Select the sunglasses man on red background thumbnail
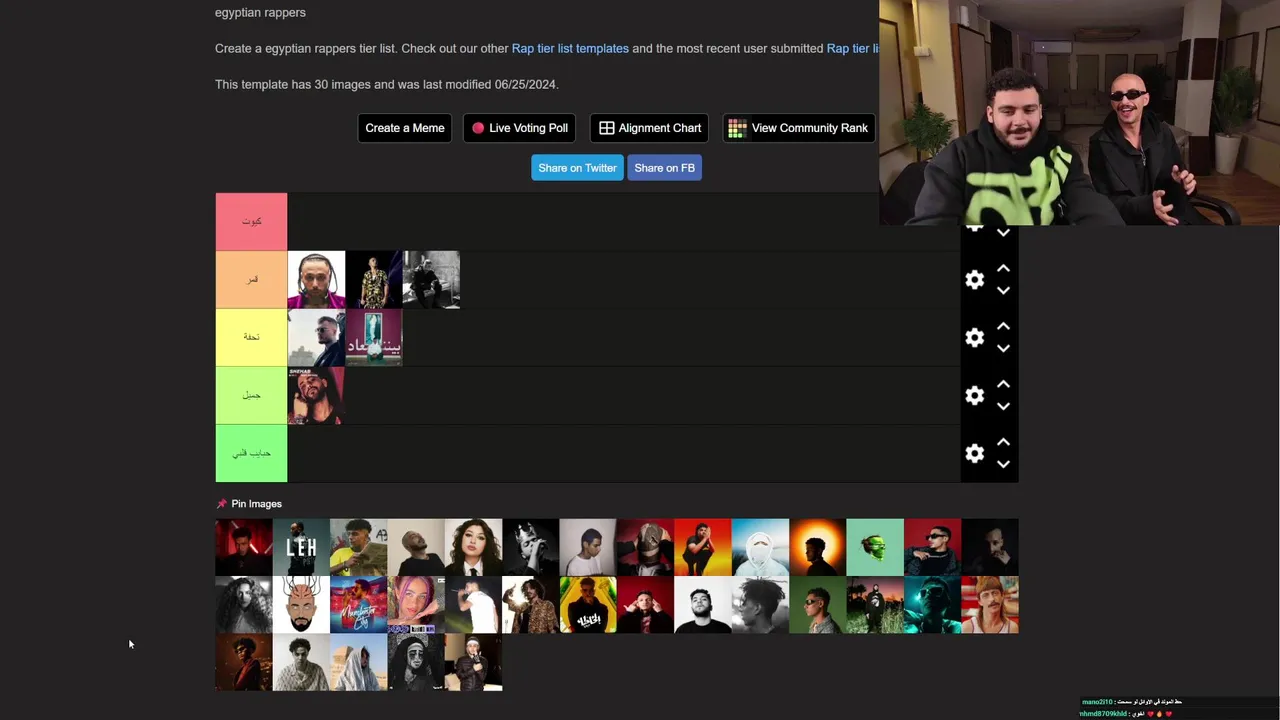The image size is (1280, 720). point(933,547)
